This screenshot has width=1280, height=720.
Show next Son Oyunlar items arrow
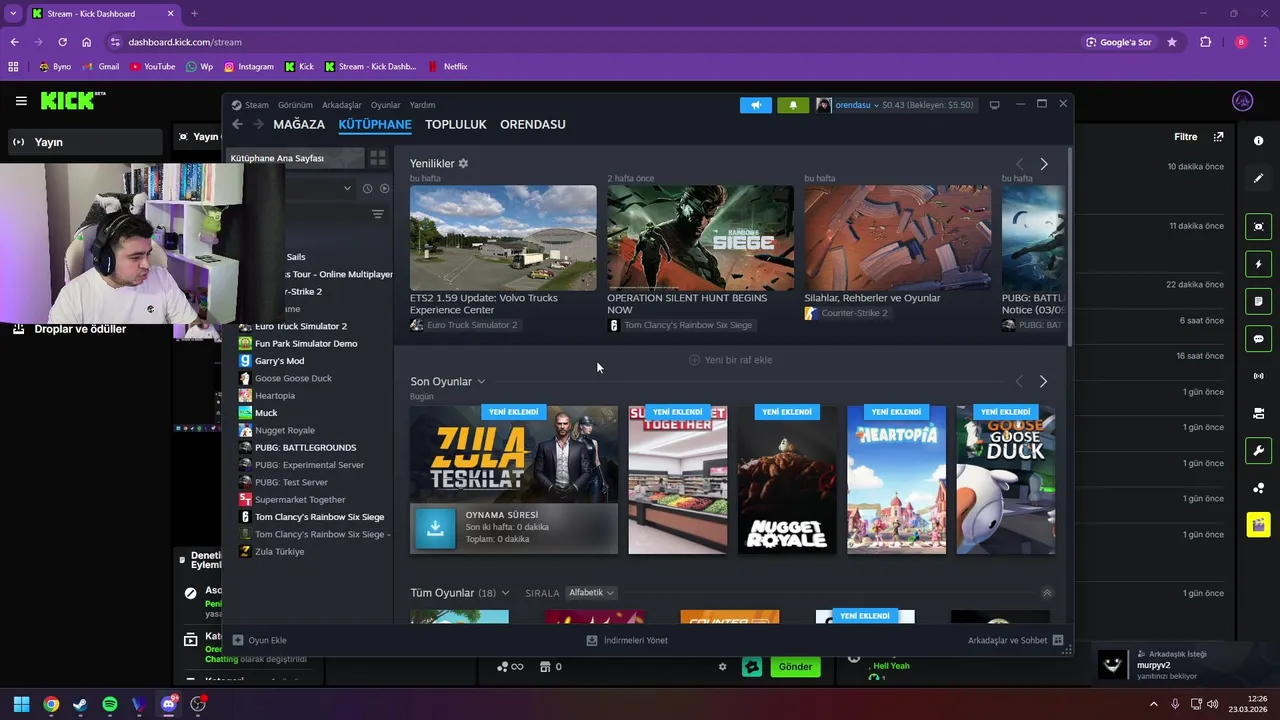coord(1043,382)
